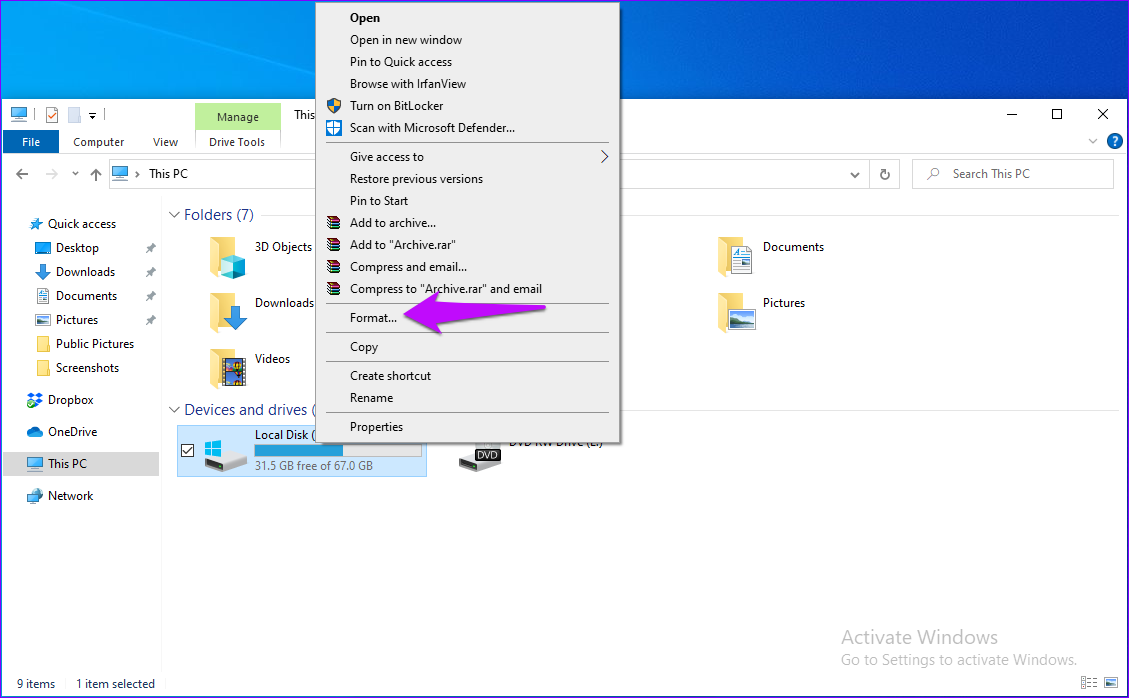Click WinRAR icon beside Add to "Archive.rar"
1129x698 pixels.
tap(333, 244)
